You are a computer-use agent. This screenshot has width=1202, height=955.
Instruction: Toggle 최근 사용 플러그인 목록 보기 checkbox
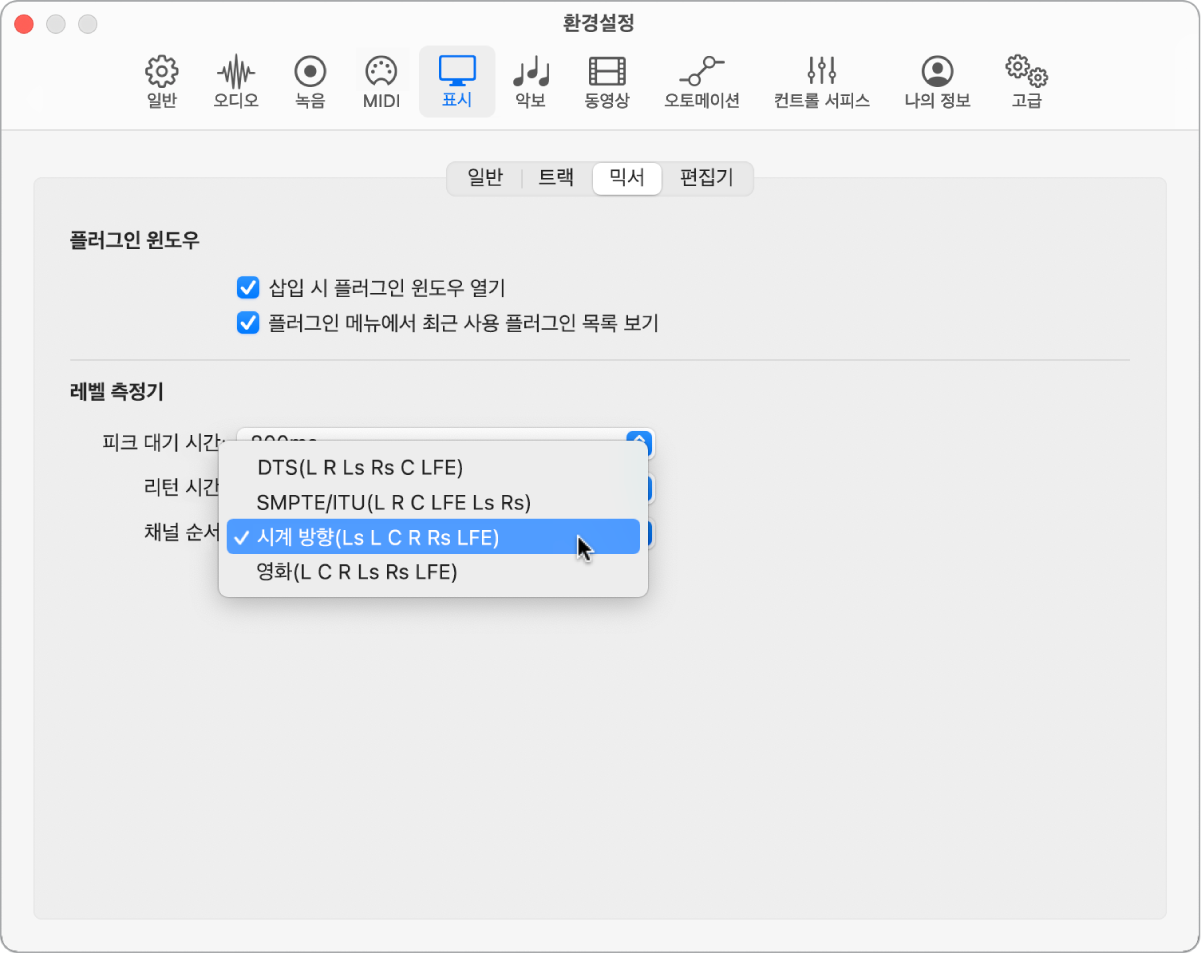point(248,323)
